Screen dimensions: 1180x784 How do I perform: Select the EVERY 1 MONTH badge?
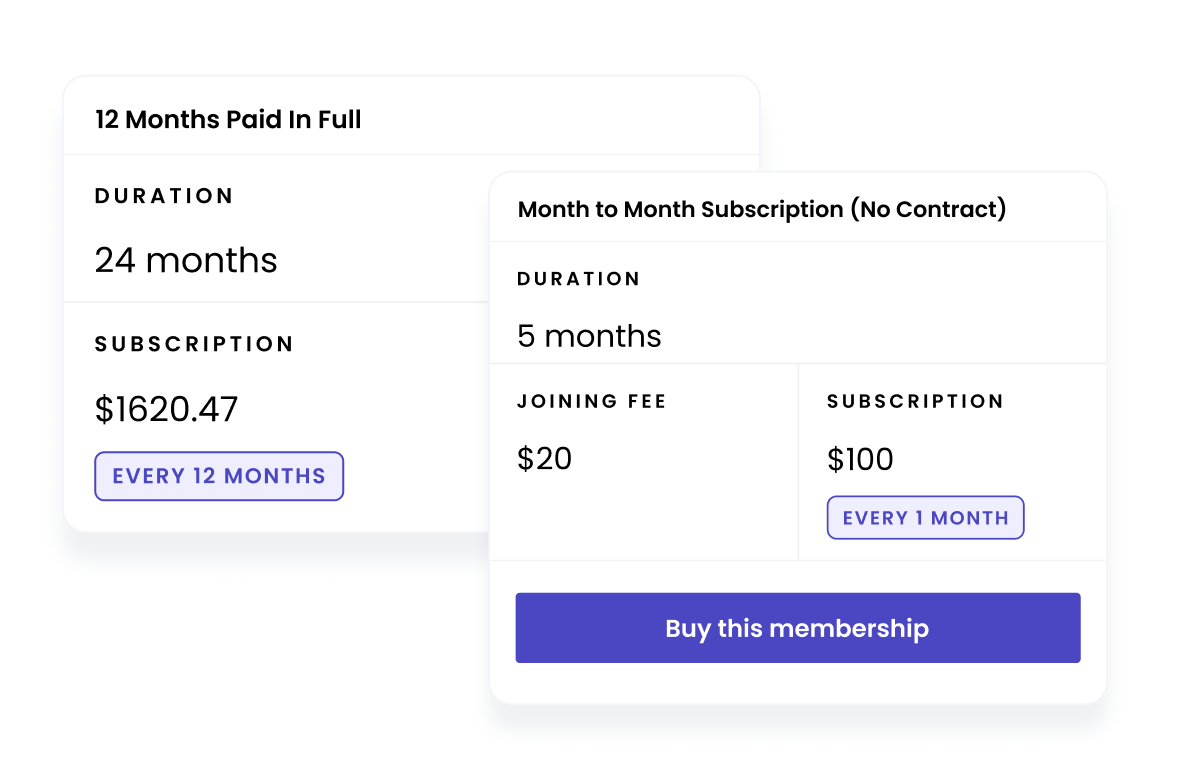925,518
